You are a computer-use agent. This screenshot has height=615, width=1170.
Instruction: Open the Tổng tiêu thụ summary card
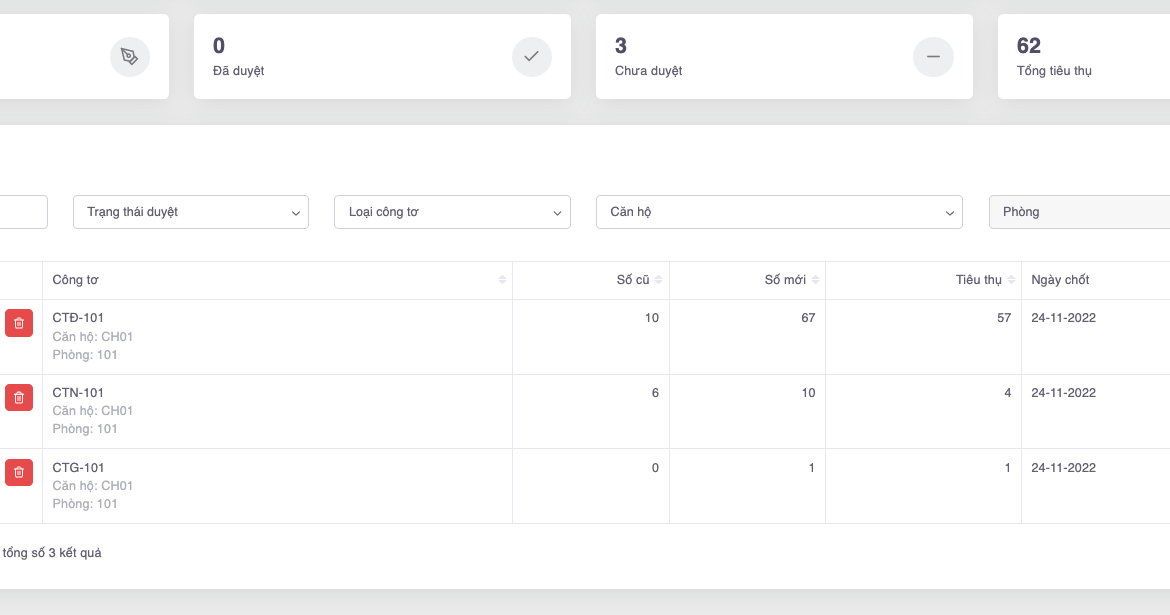1083,57
